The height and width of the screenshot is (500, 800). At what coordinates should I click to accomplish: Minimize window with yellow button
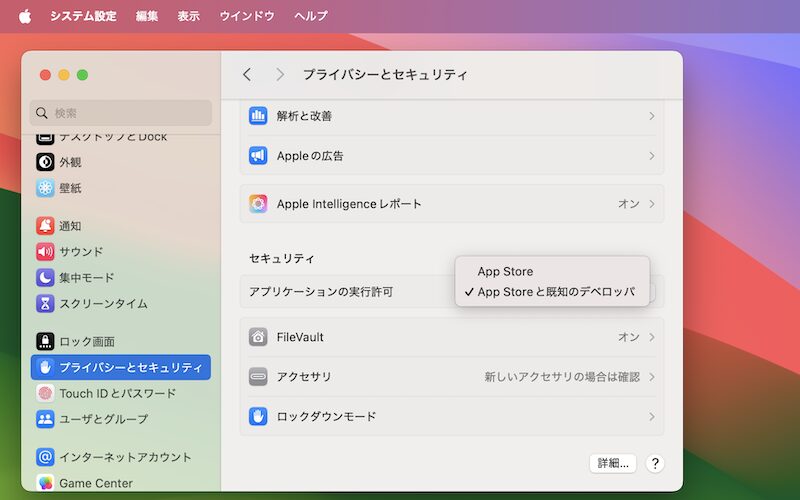coord(64,75)
